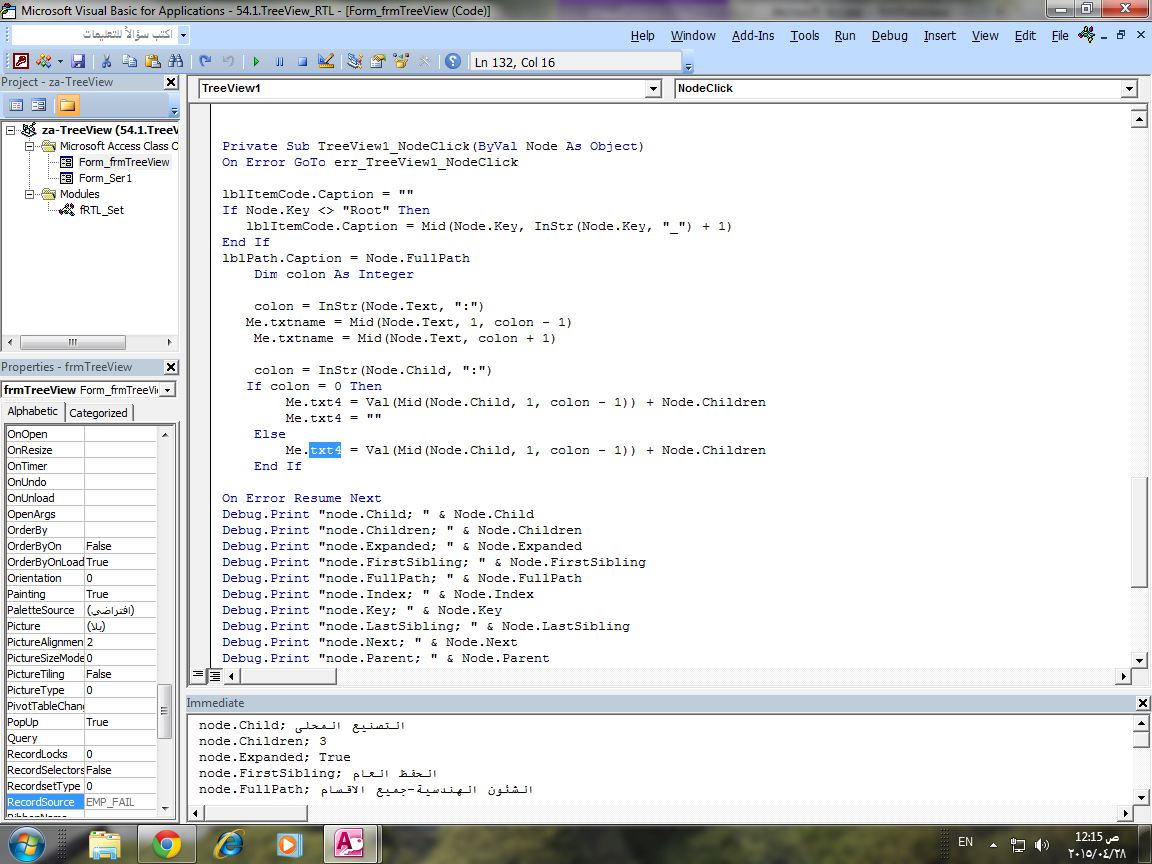
Task: Open the Help menu
Action: point(642,35)
